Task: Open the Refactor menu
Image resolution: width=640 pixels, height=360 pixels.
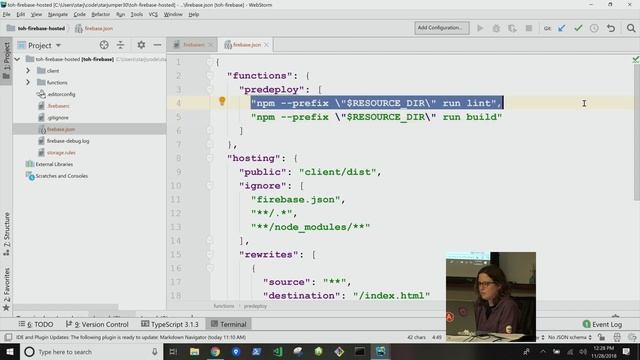Action: tap(100, 14)
